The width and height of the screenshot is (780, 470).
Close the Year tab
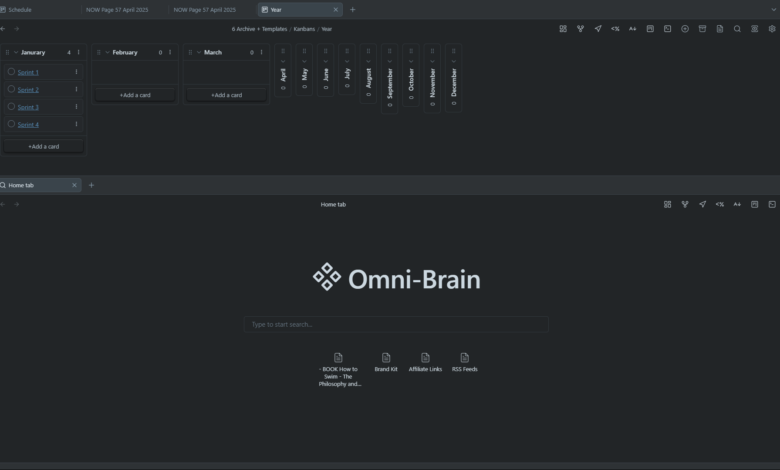coord(336,9)
